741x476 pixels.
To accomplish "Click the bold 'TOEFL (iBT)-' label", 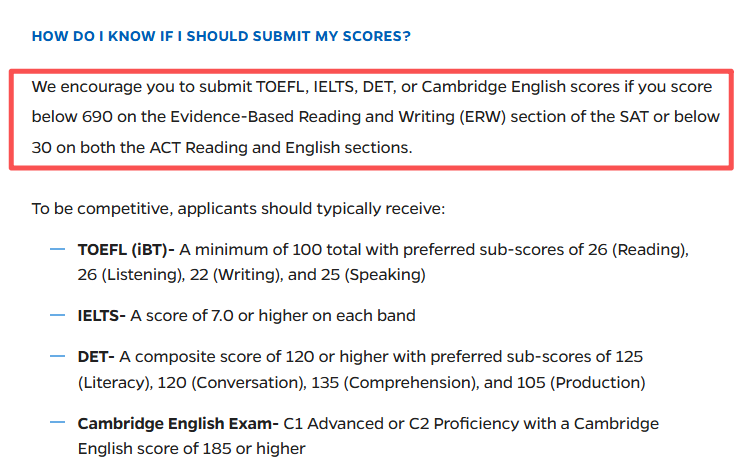I will 126,250.
